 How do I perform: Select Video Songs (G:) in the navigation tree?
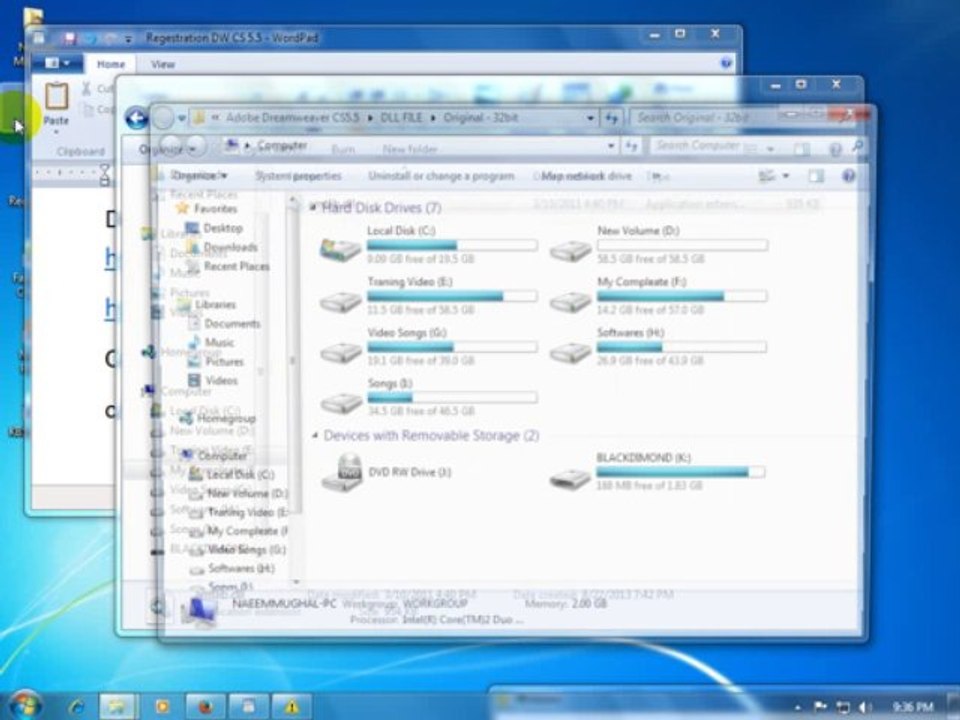pyautogui.click(x=246, y=549)
